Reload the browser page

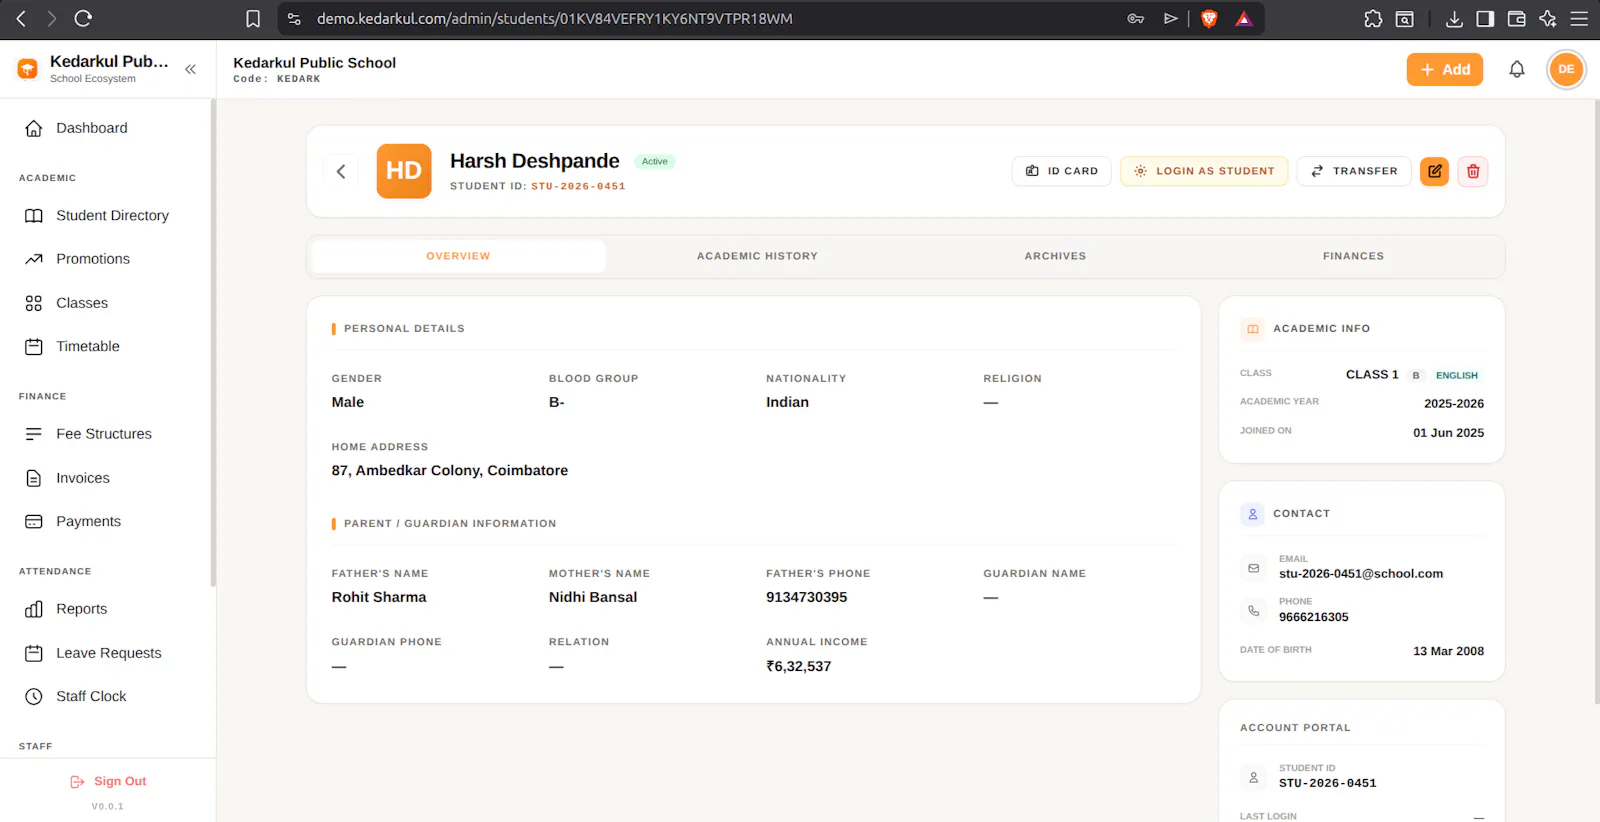click(83, 18)
